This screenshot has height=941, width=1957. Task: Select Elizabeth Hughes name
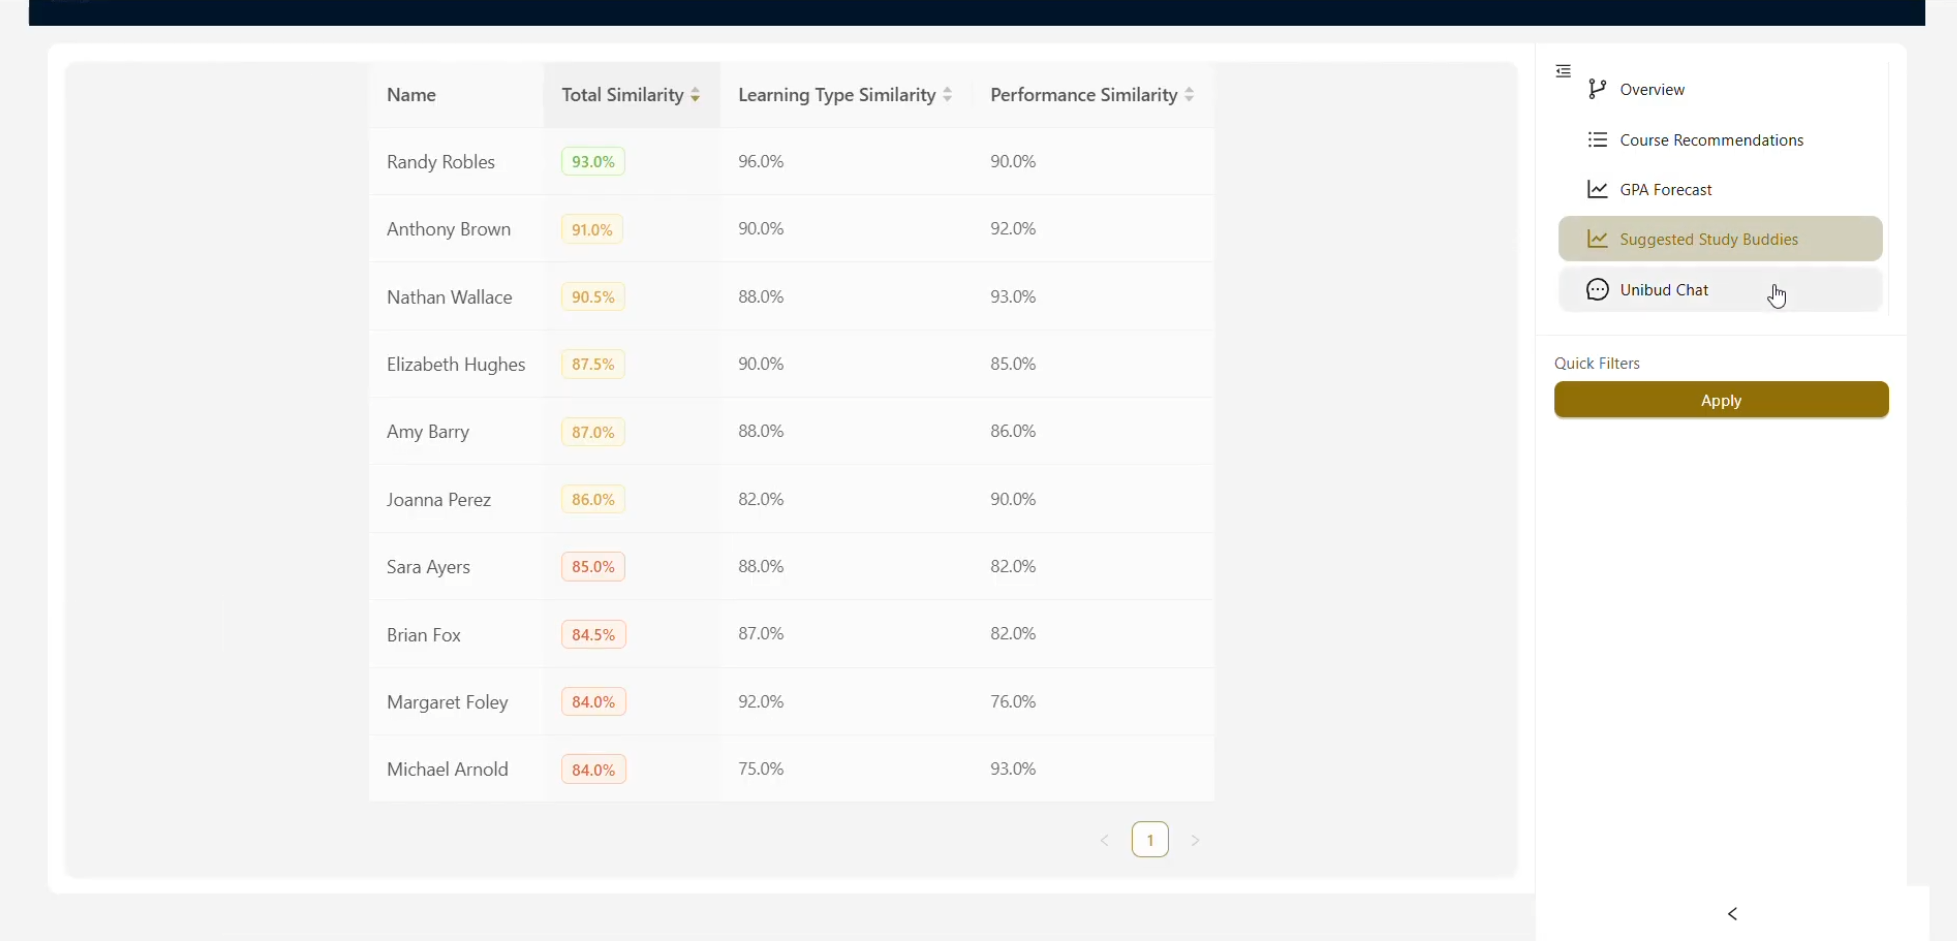(456, 365)
